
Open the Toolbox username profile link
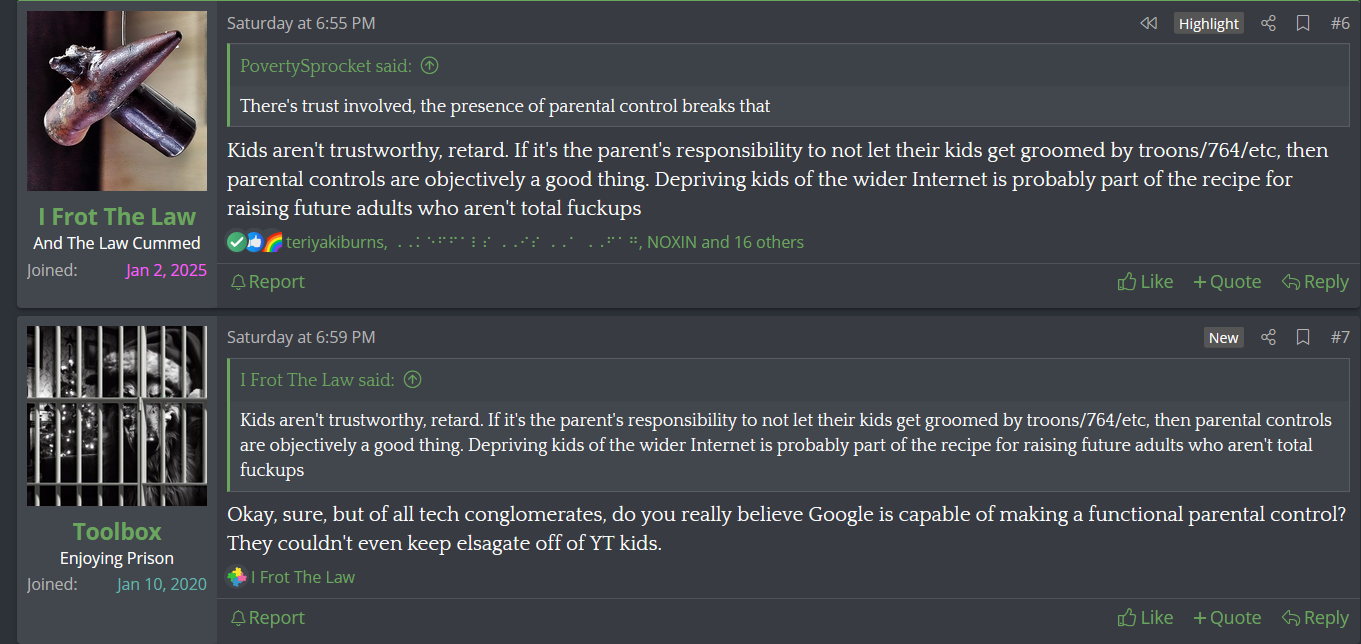coord(117,531)
